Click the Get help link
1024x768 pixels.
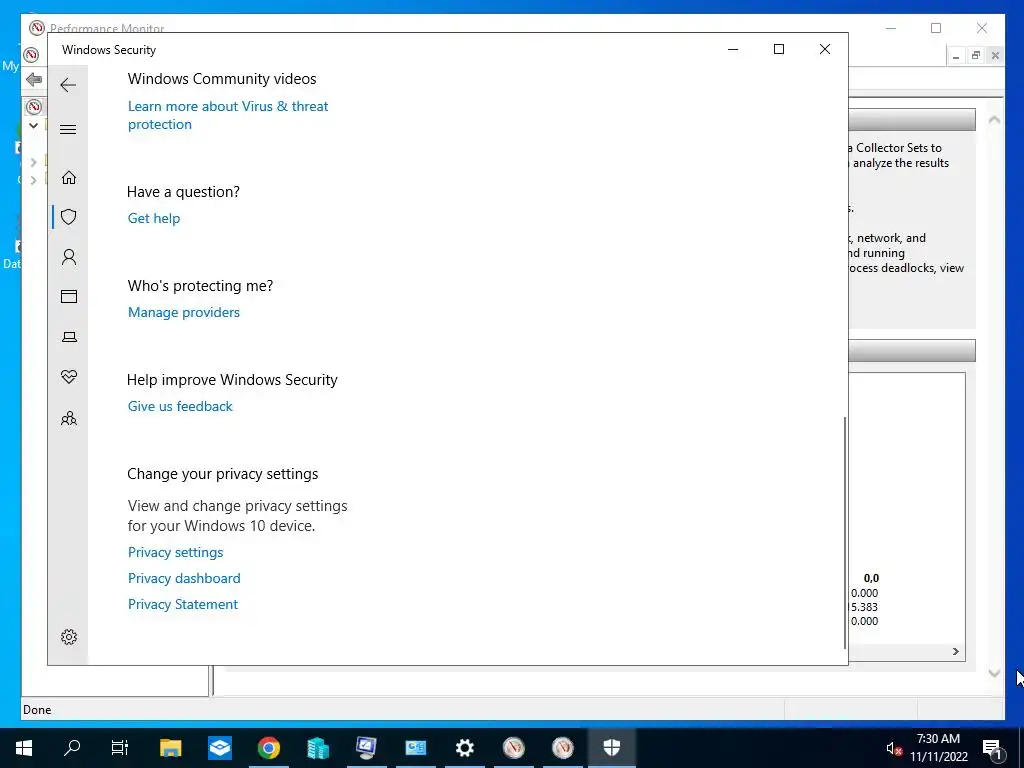coord(153,218)
